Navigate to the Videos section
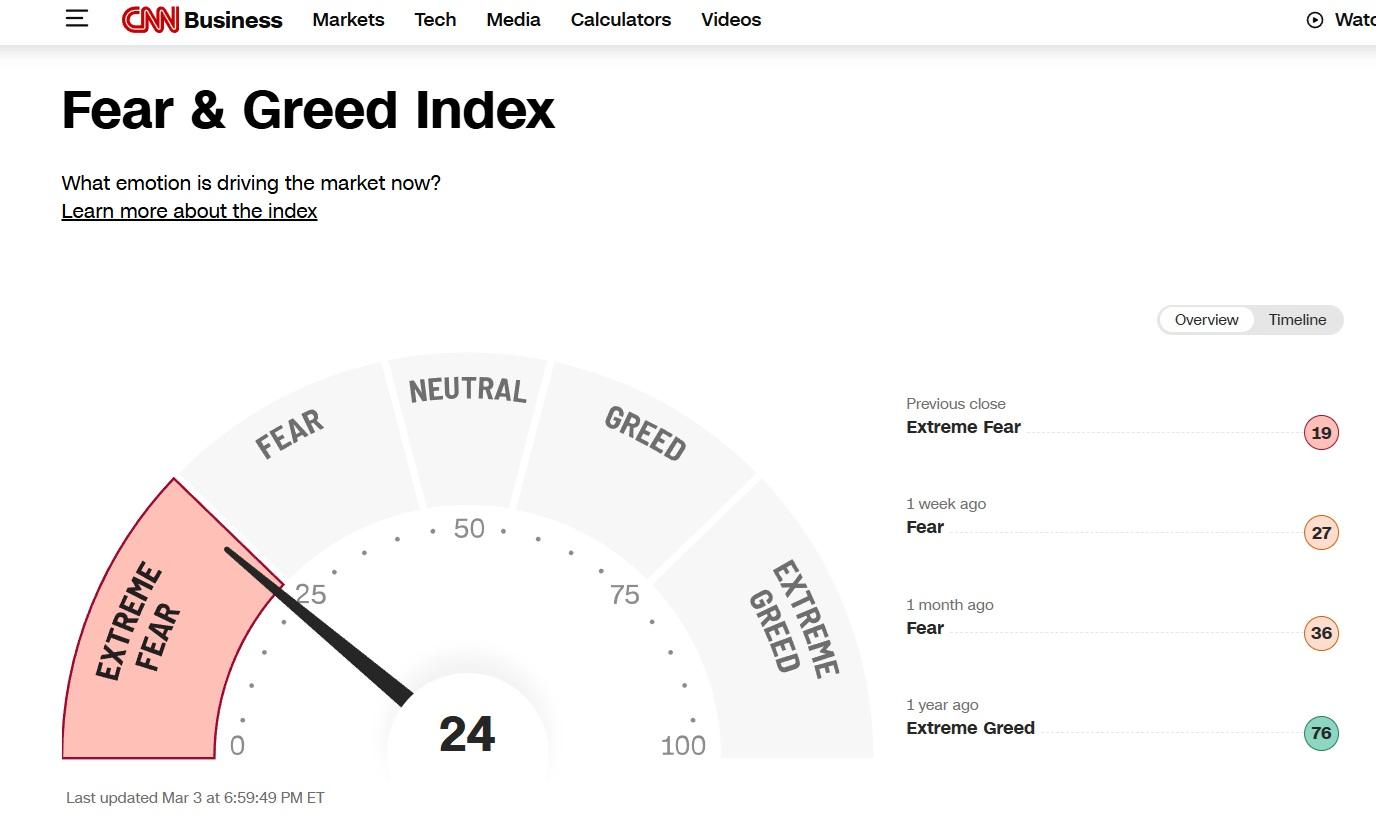 tap(731, 20)
